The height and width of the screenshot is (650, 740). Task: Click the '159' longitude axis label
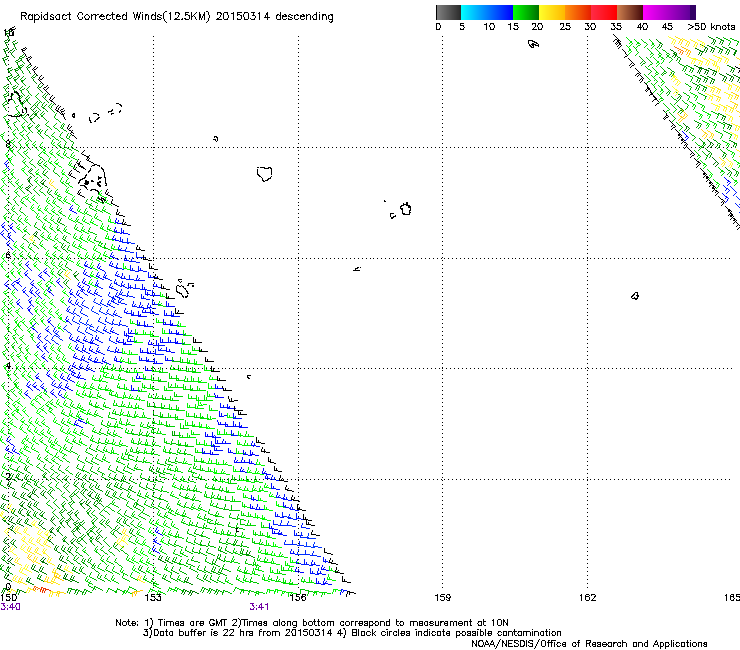click(x=443, y=598)
